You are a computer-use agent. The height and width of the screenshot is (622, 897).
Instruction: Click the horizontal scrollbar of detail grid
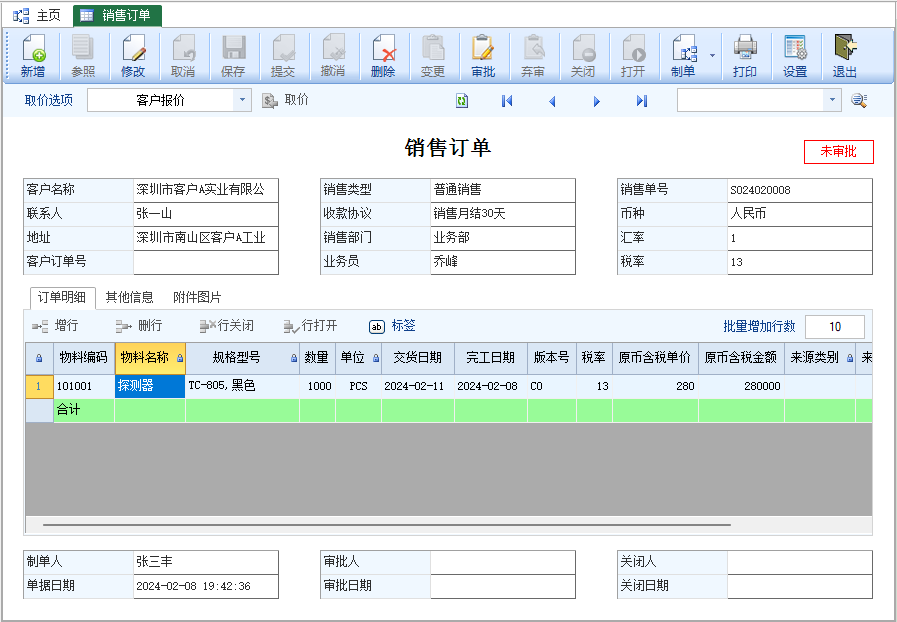tap(387, 525)
